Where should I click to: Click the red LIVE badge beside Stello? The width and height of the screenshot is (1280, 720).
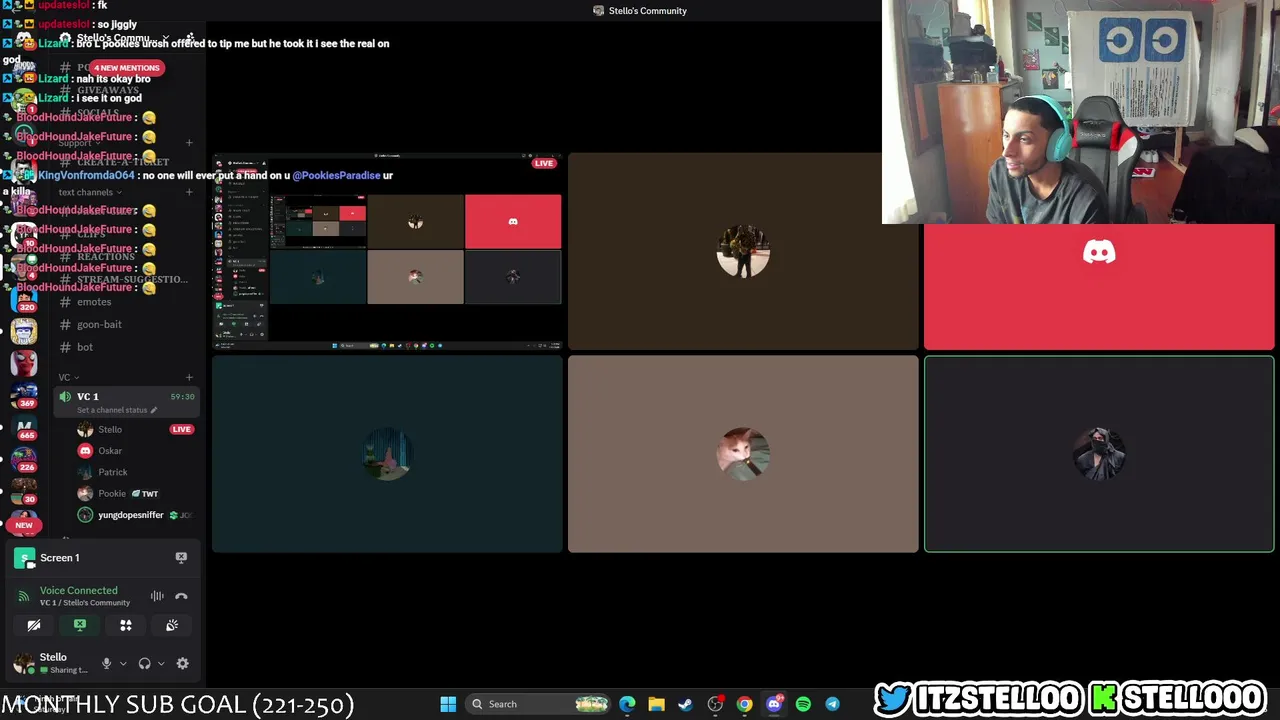181,429
